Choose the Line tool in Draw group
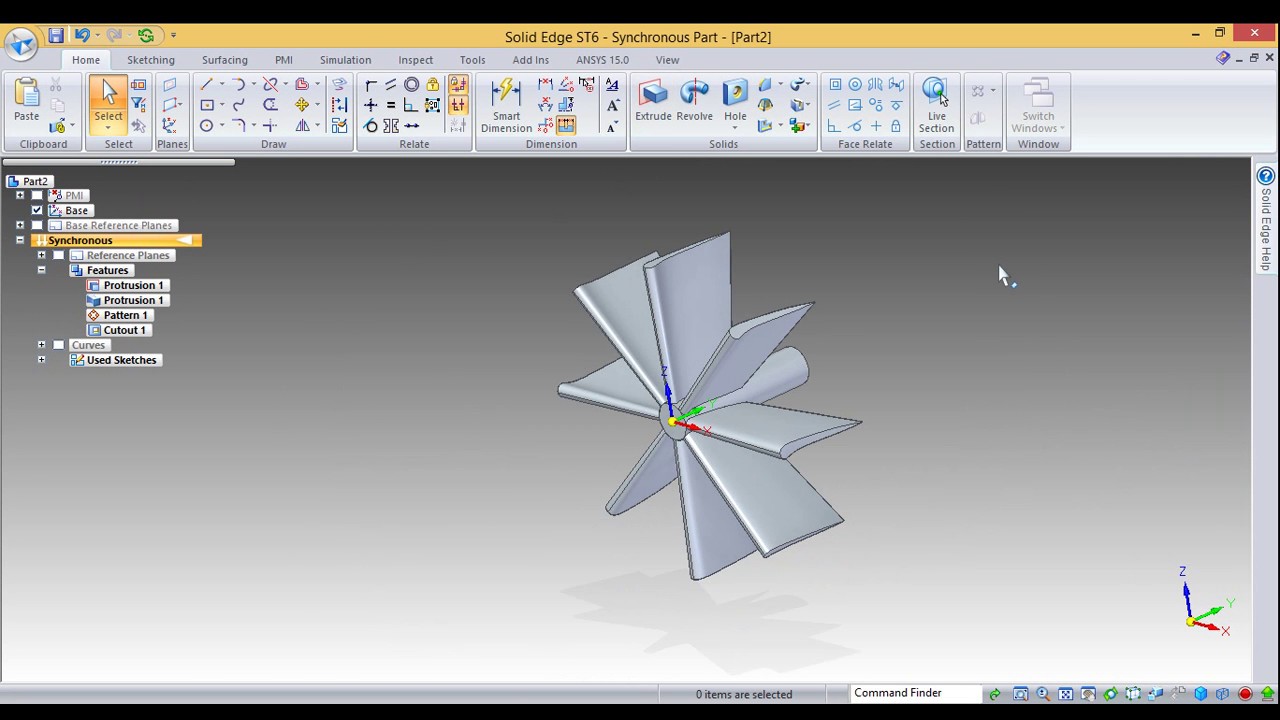Screen dimensions: 1280x720 206,85
